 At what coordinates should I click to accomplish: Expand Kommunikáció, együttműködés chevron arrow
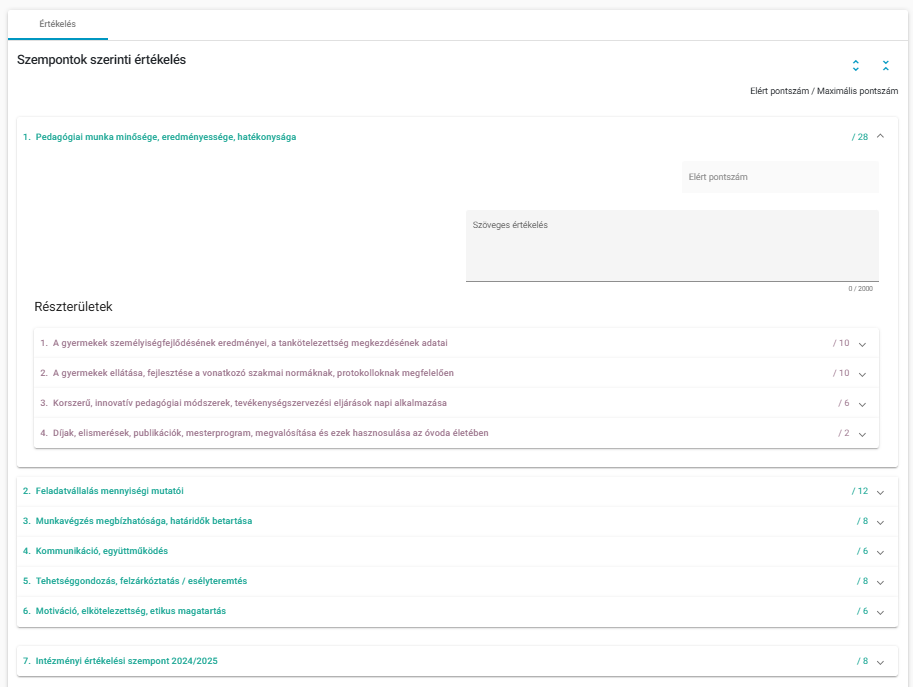pos(880,552)
